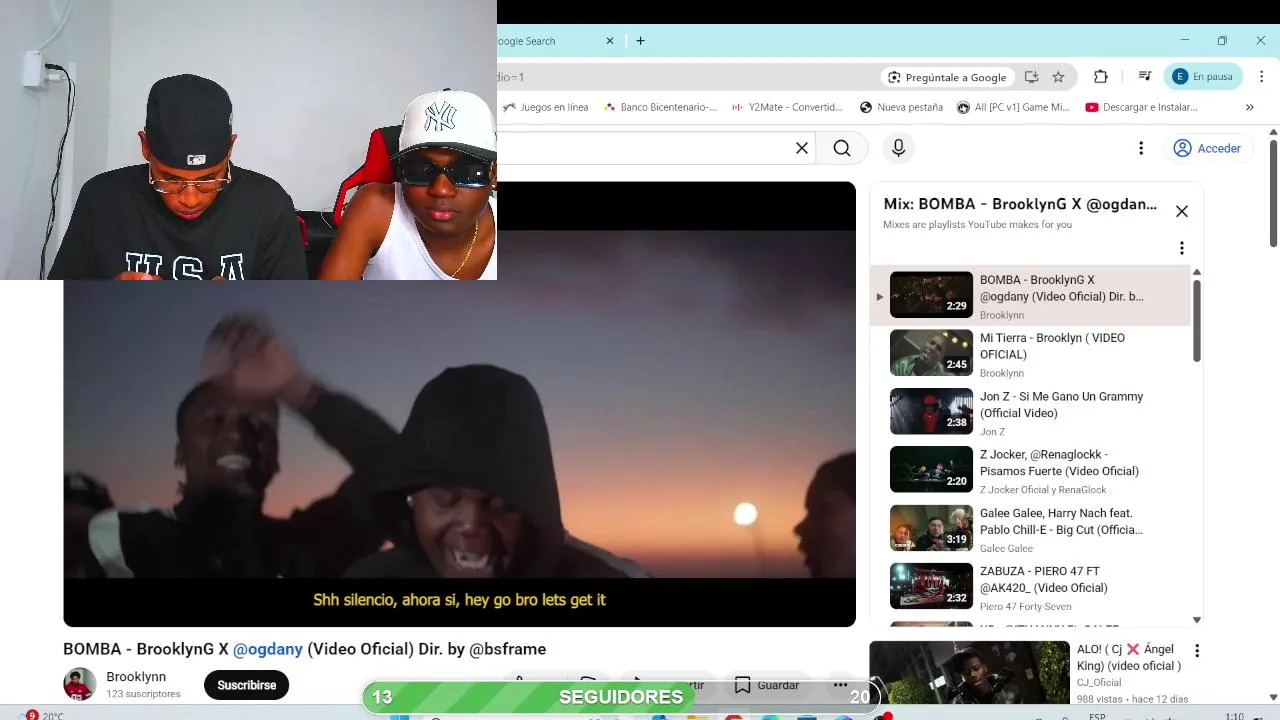1280x720 pixels.
Task: Play Mi Tierra - Brooklyn playlist video
Action: coord(1030,354)
